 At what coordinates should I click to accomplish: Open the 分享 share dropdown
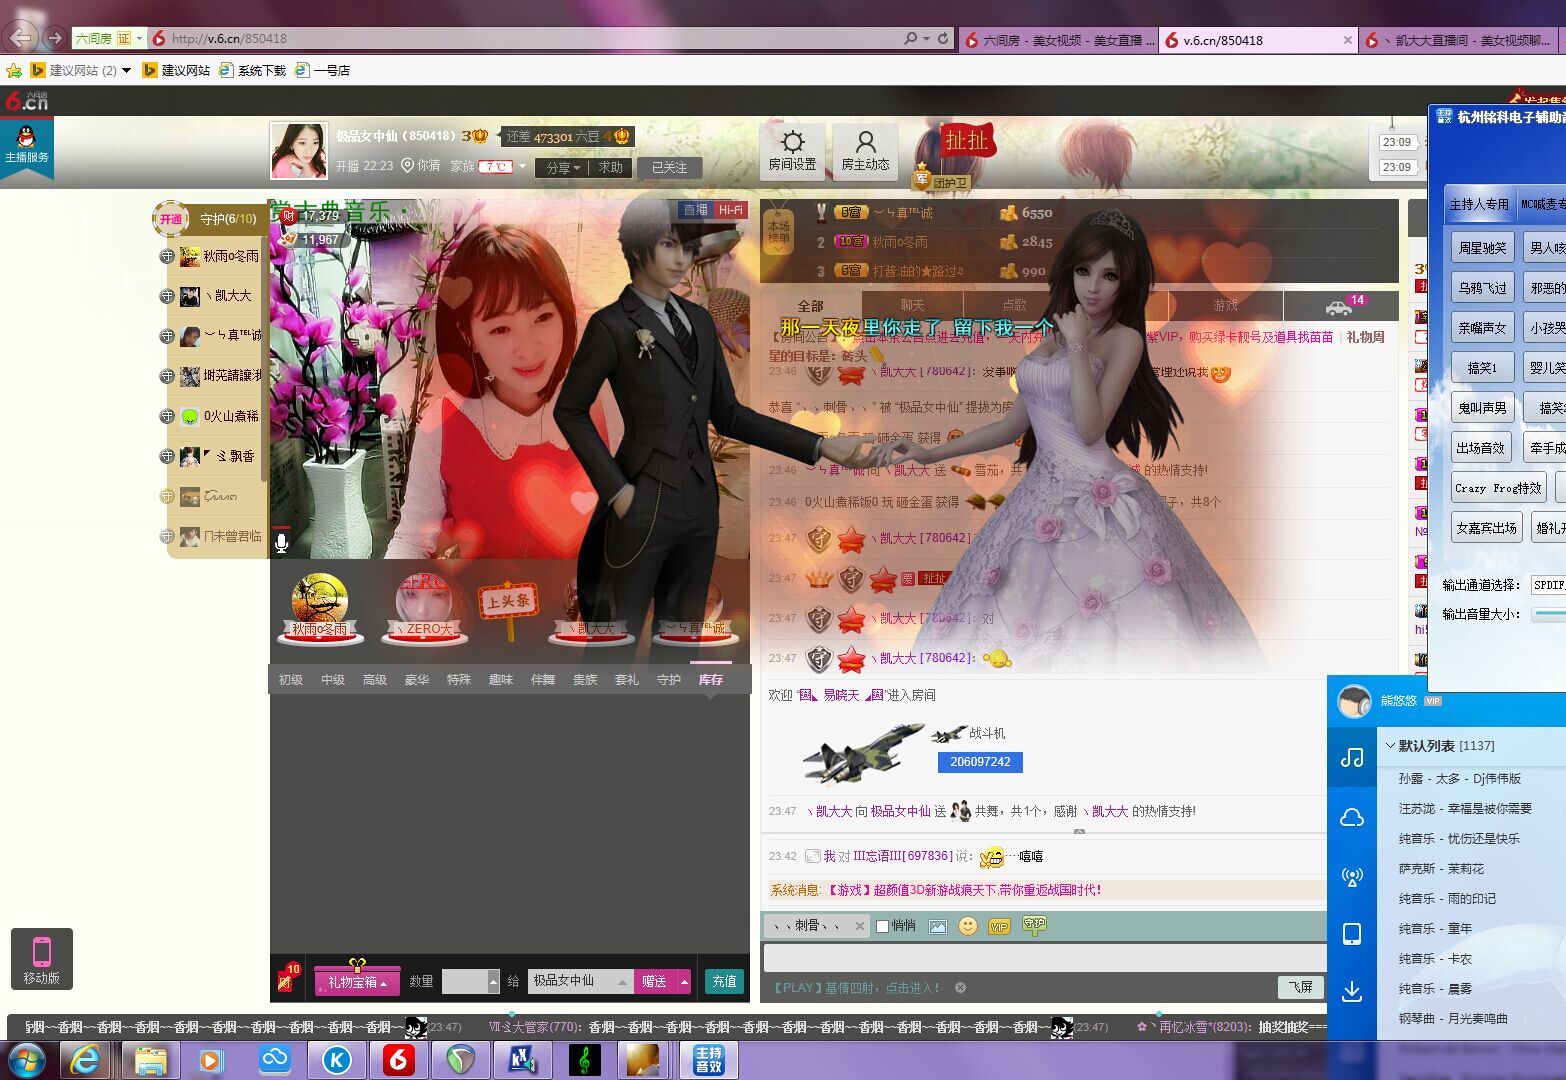(x=563, y=168)
